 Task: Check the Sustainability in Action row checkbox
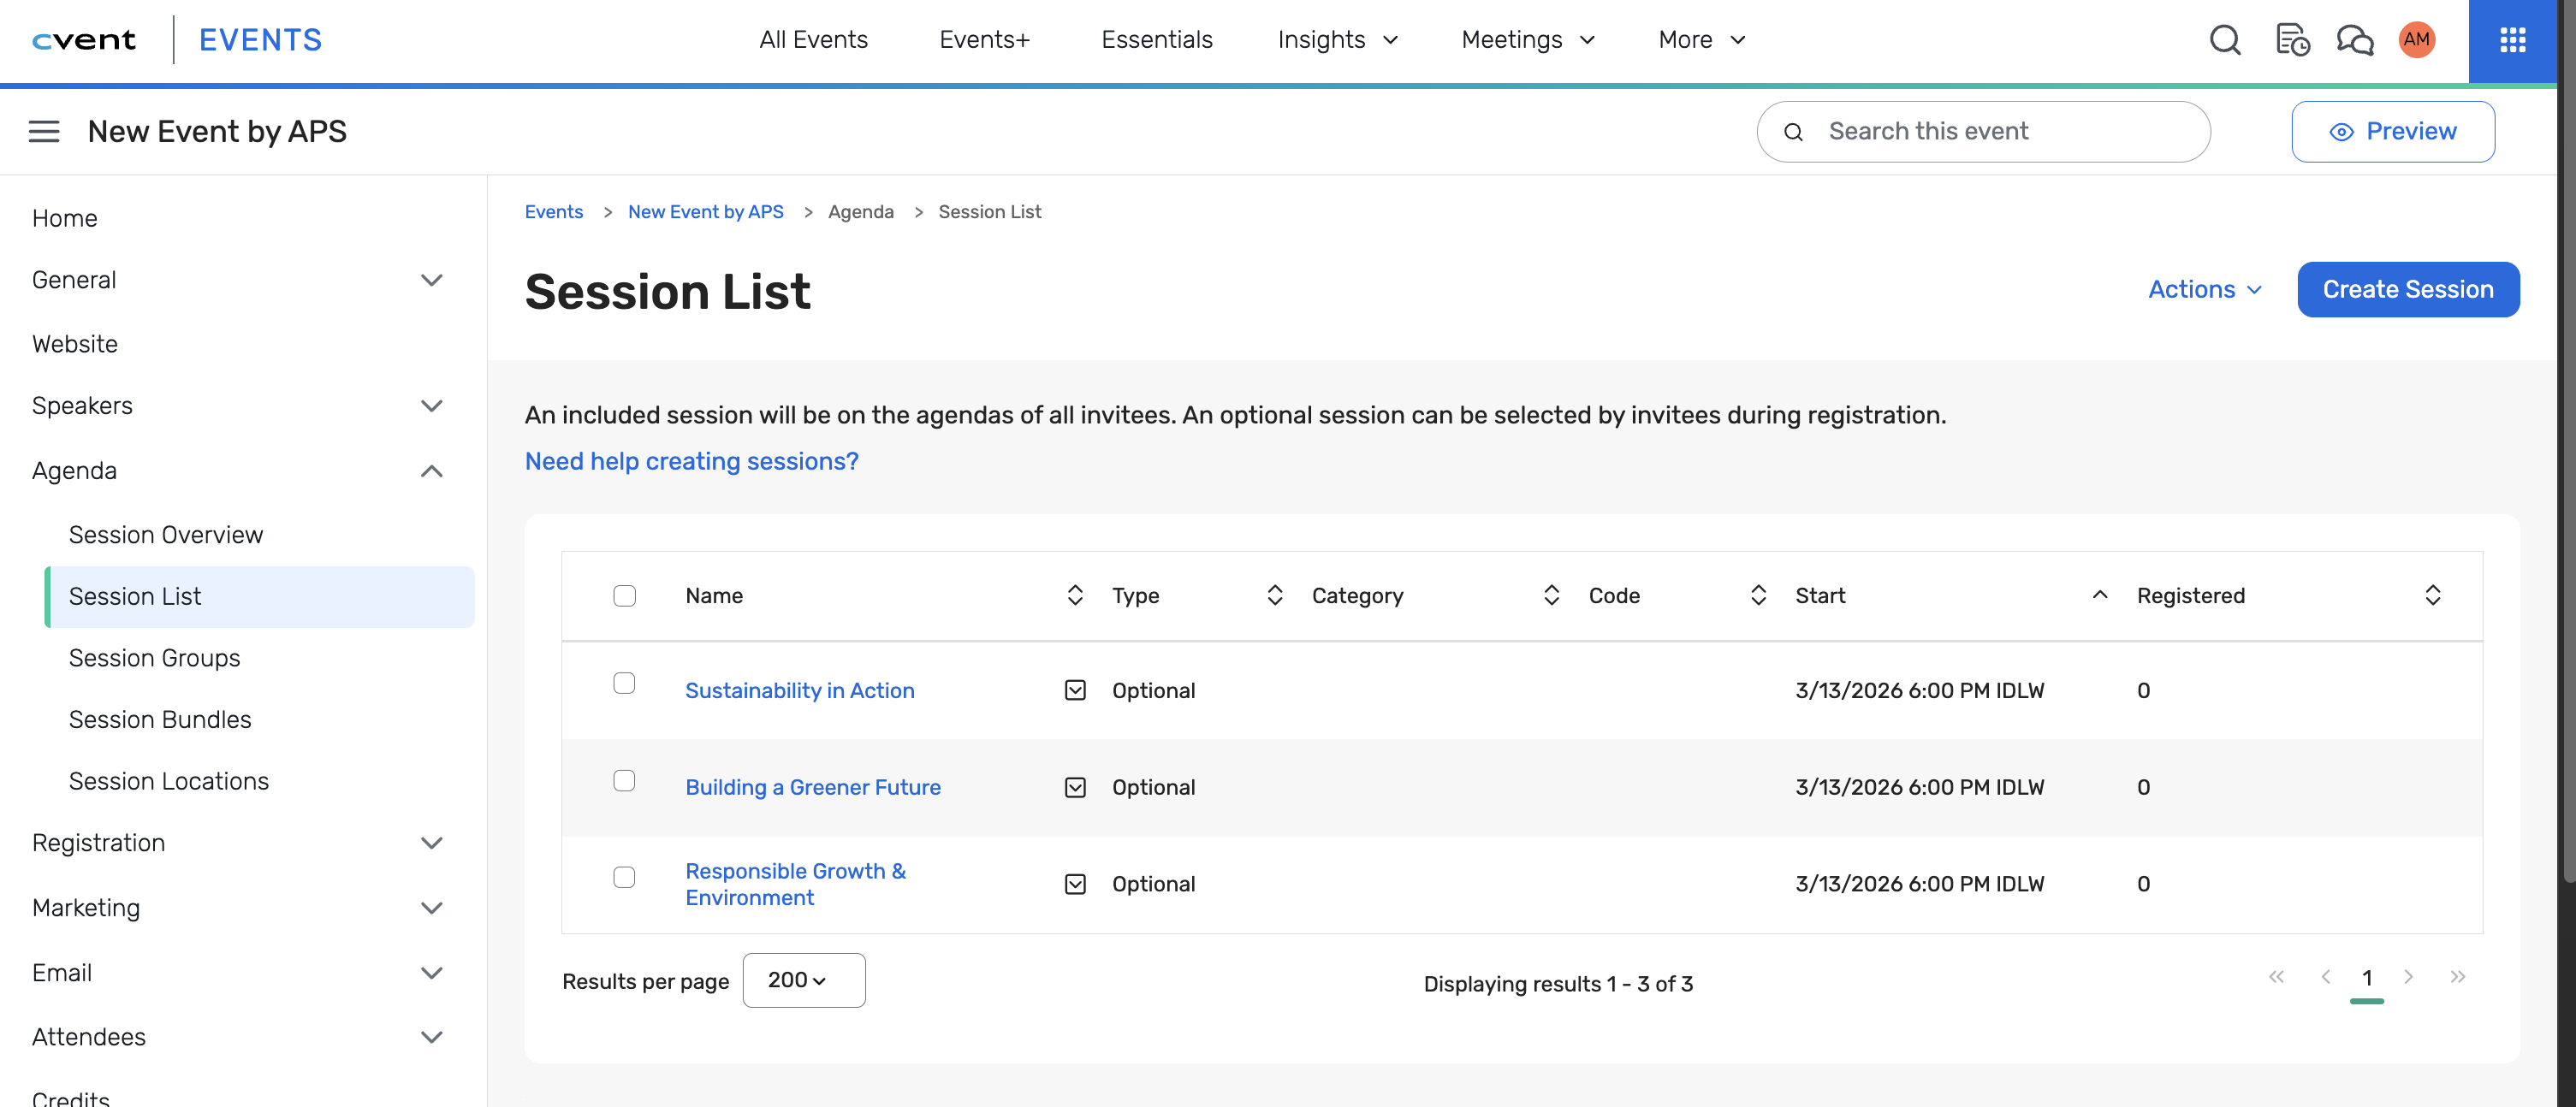tap(624, 684)
